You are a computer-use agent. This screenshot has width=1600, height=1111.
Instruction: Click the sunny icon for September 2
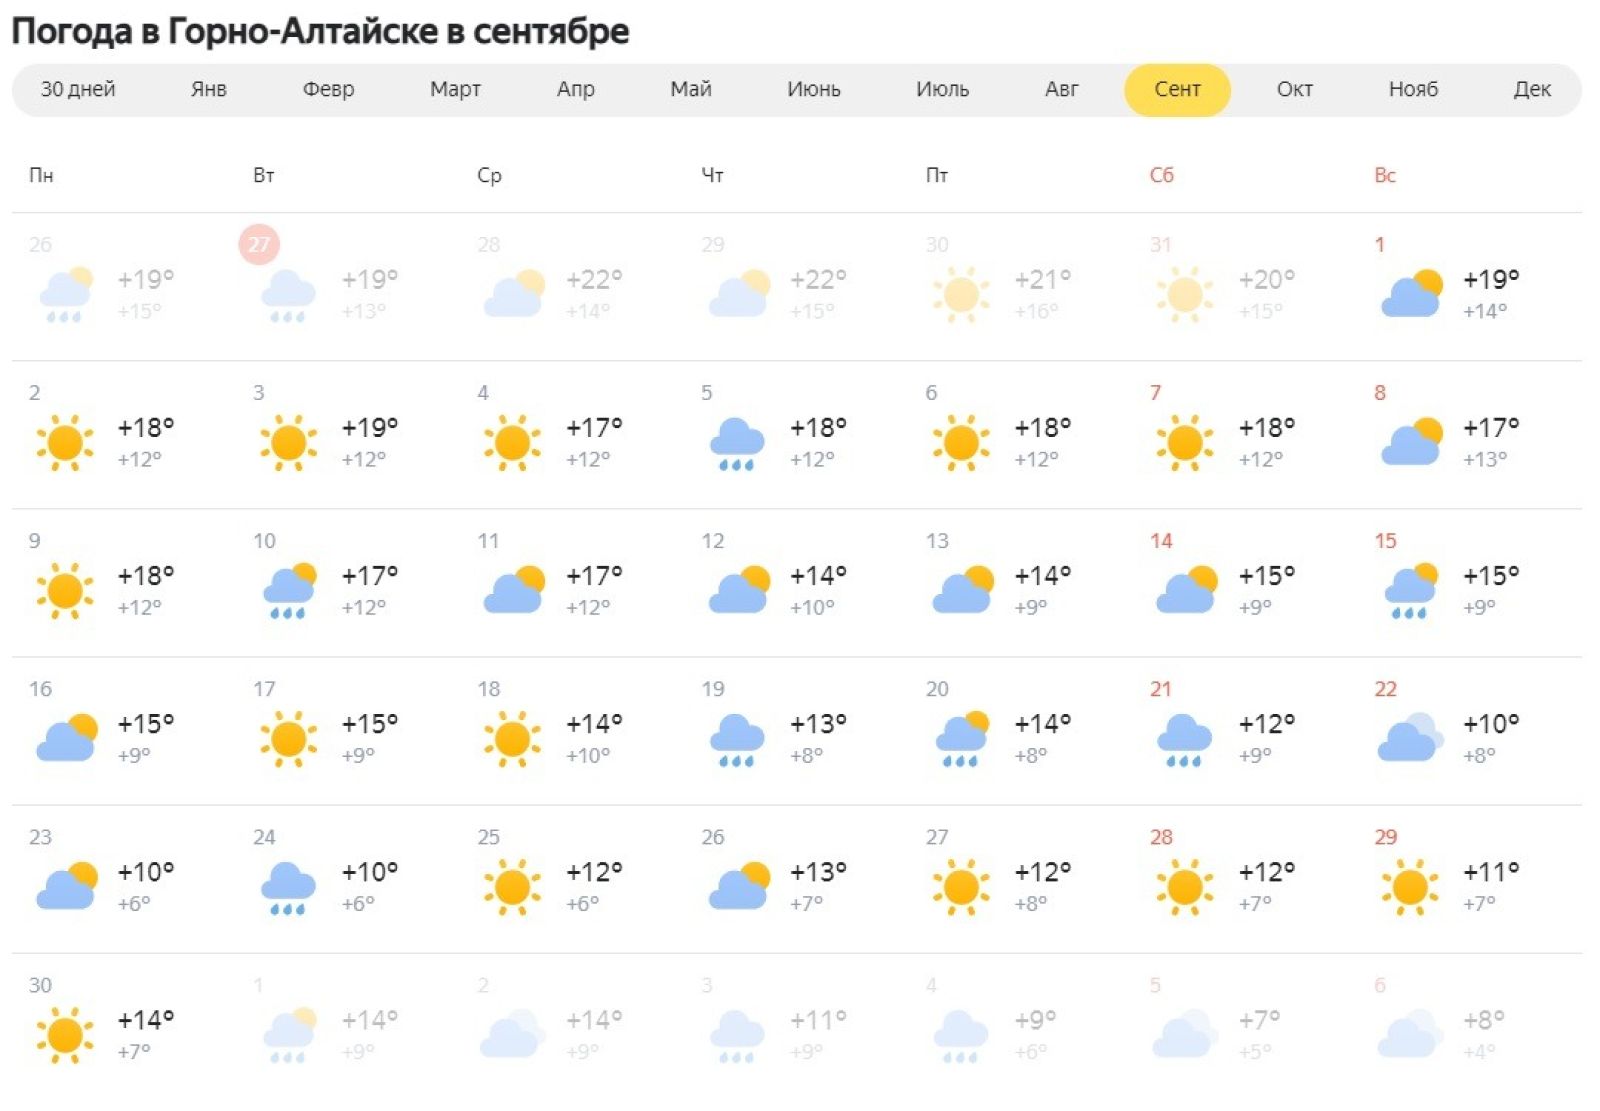point(65,441)
